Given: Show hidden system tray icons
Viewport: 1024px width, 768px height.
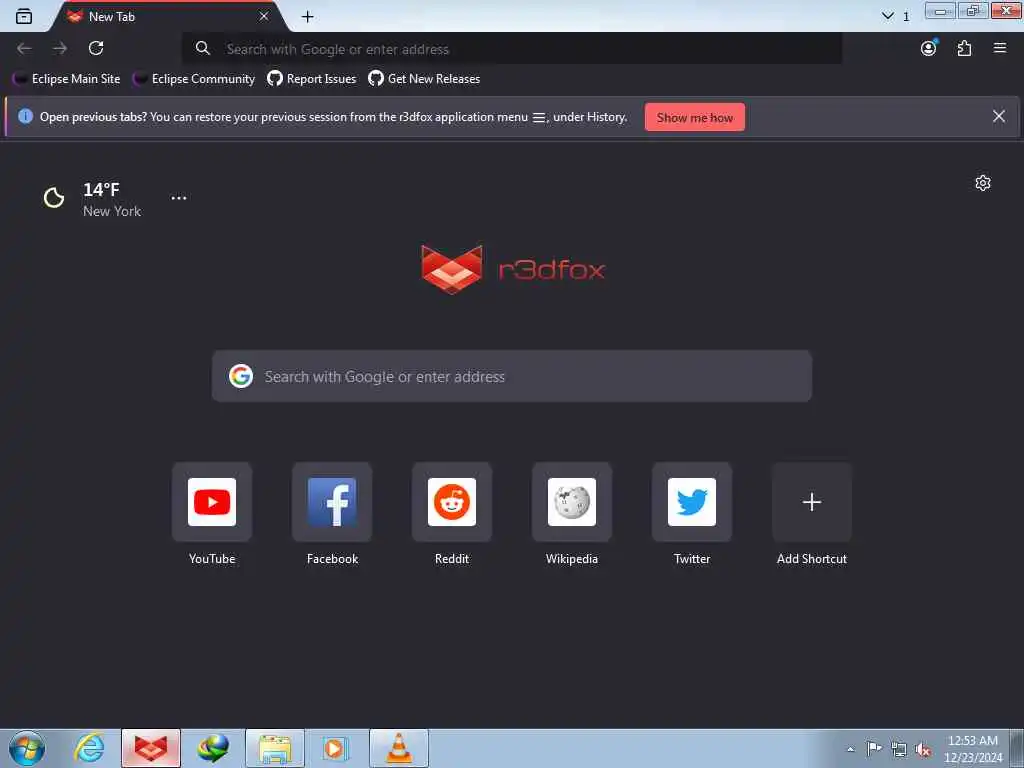Looking at the screenshot, I should (850, 749).
